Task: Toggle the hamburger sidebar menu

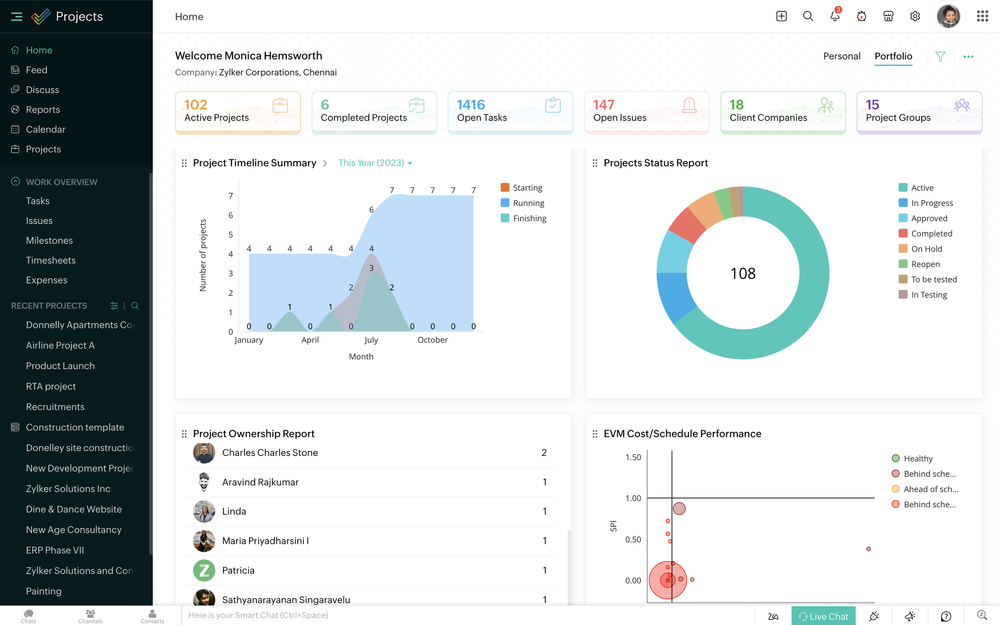Action: (x=17, y=17)
